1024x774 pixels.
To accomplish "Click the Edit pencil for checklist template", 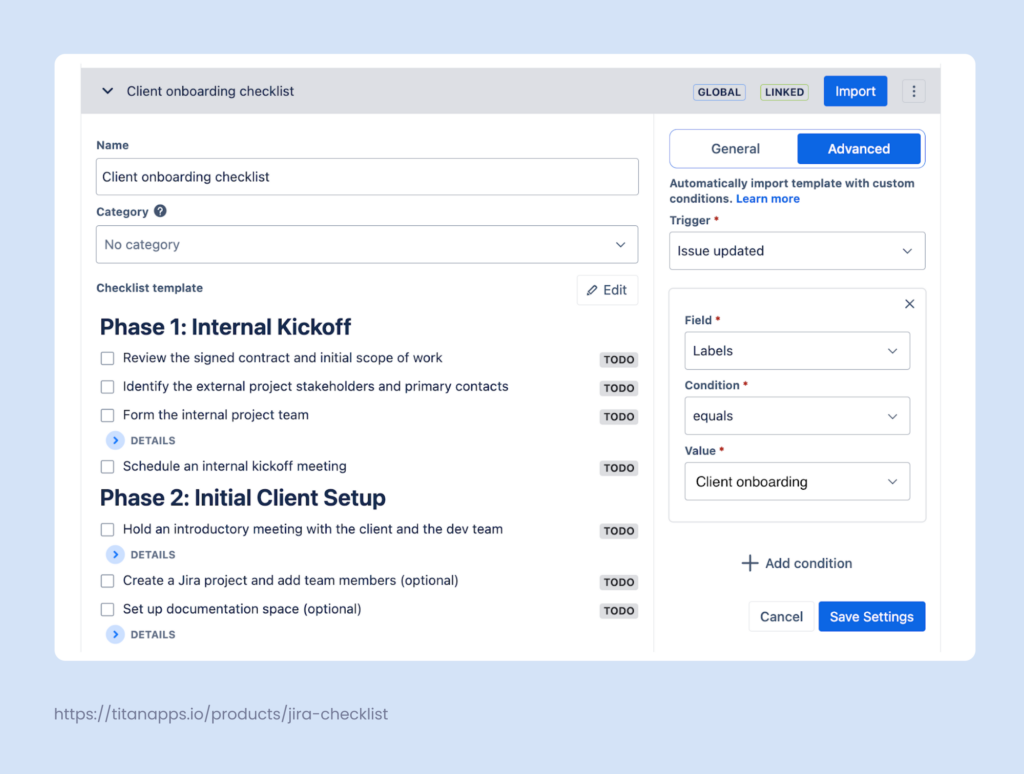I will (607, 290).
